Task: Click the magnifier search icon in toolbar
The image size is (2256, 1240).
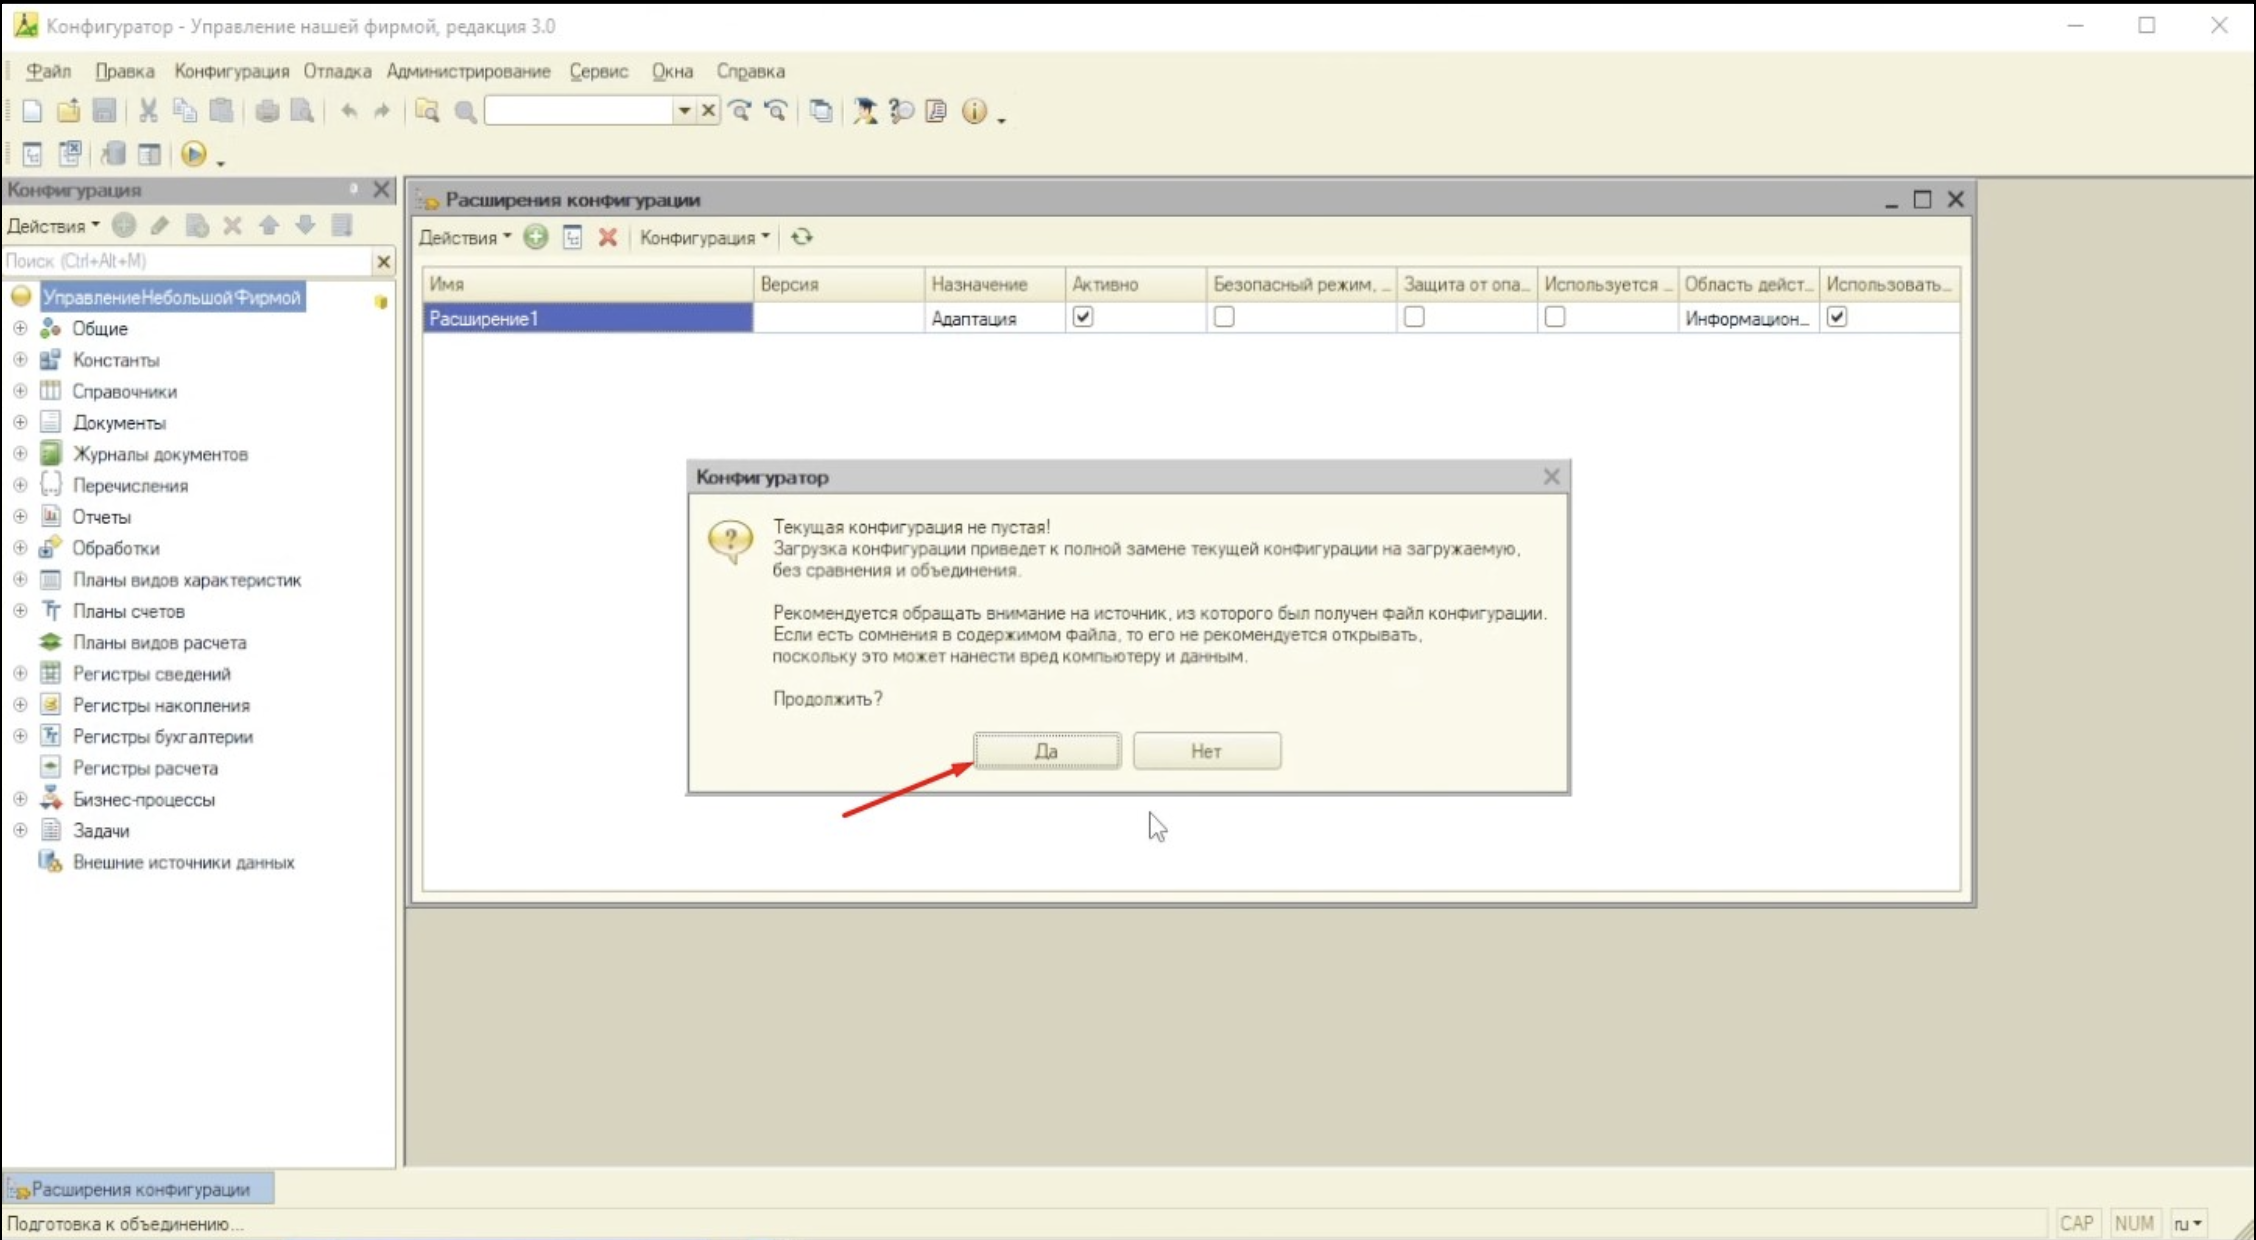Action: click(x=464, y=111)
